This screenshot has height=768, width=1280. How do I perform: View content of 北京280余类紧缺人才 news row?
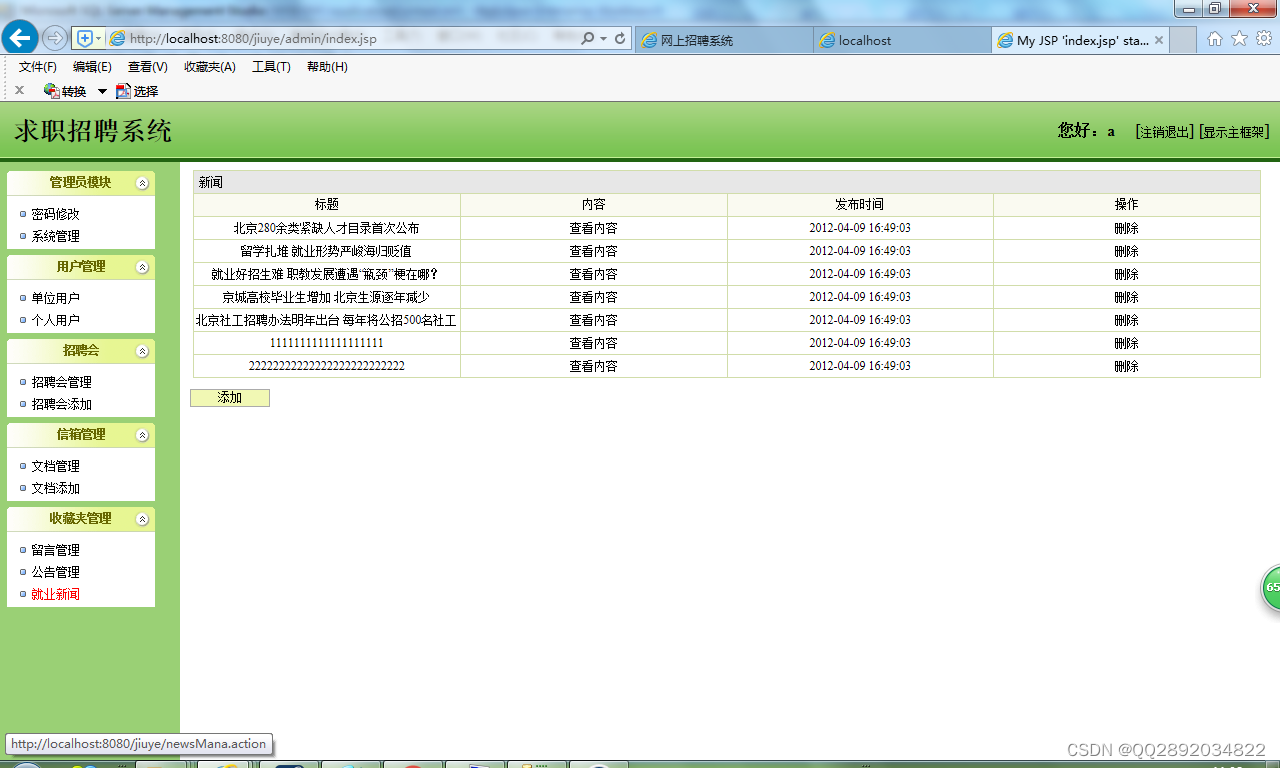coord(593,228)
